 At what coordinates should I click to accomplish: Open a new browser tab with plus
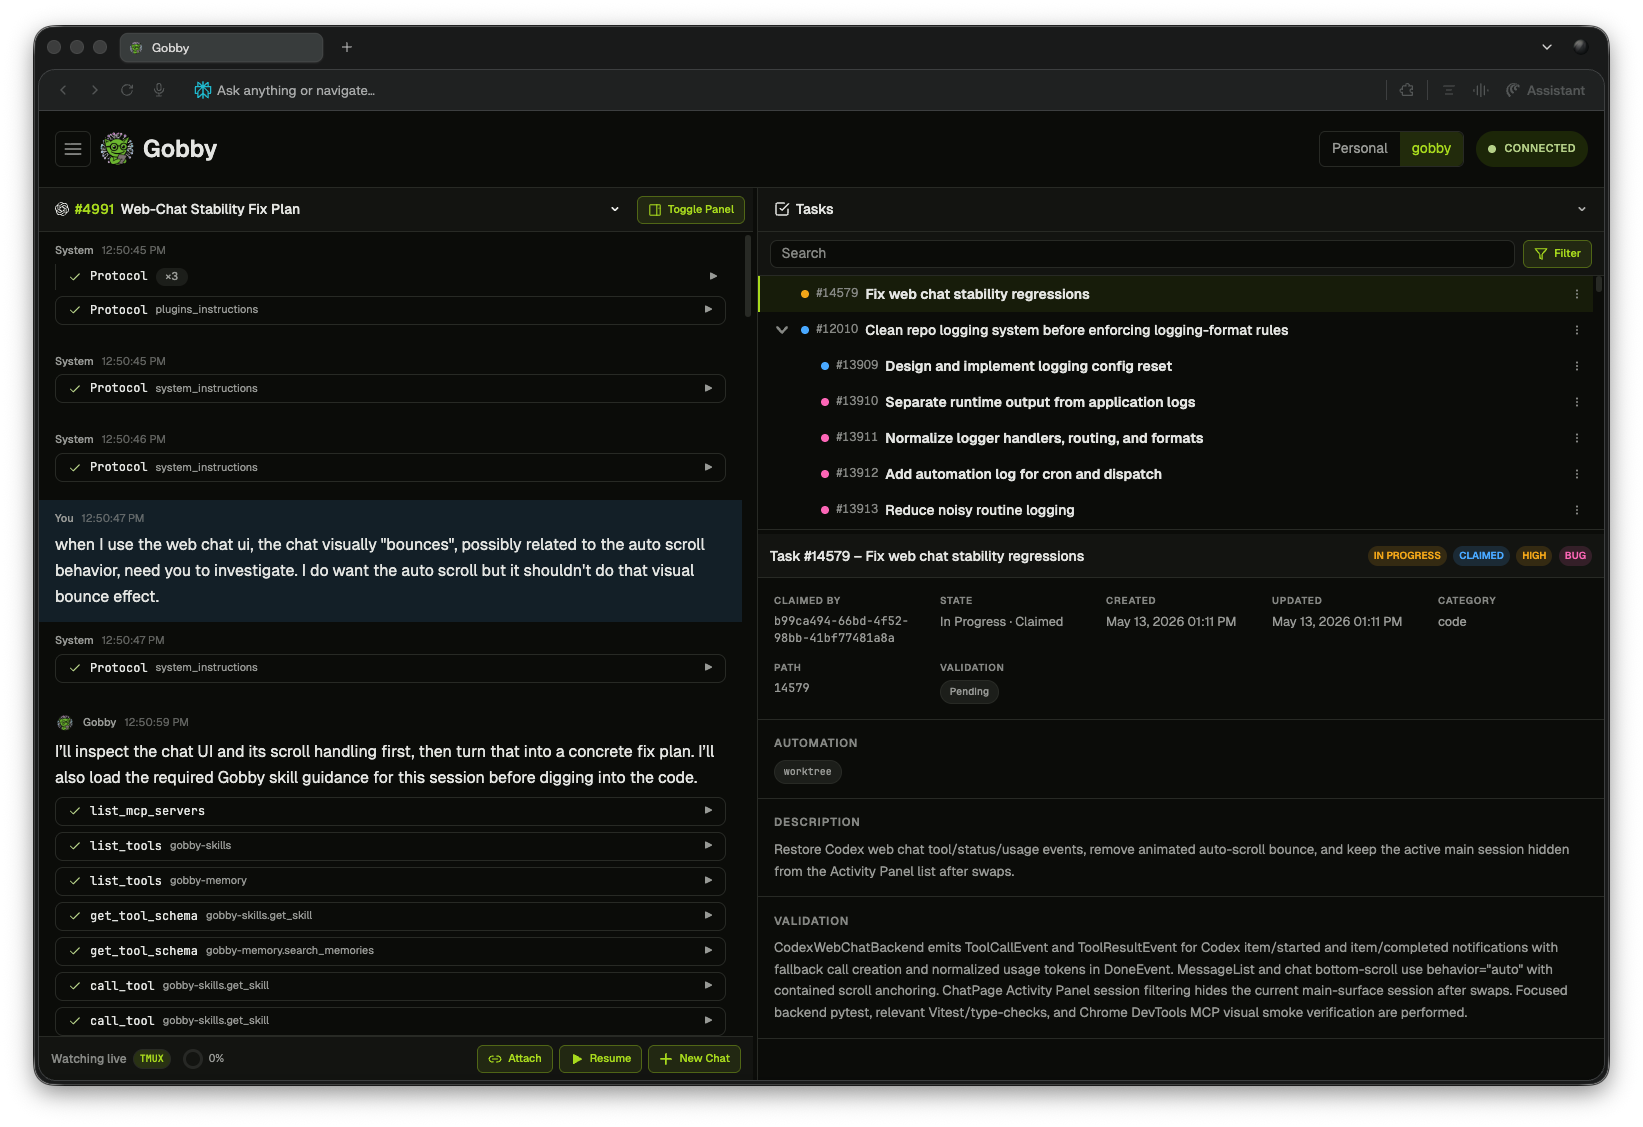[x=347, y=47]
